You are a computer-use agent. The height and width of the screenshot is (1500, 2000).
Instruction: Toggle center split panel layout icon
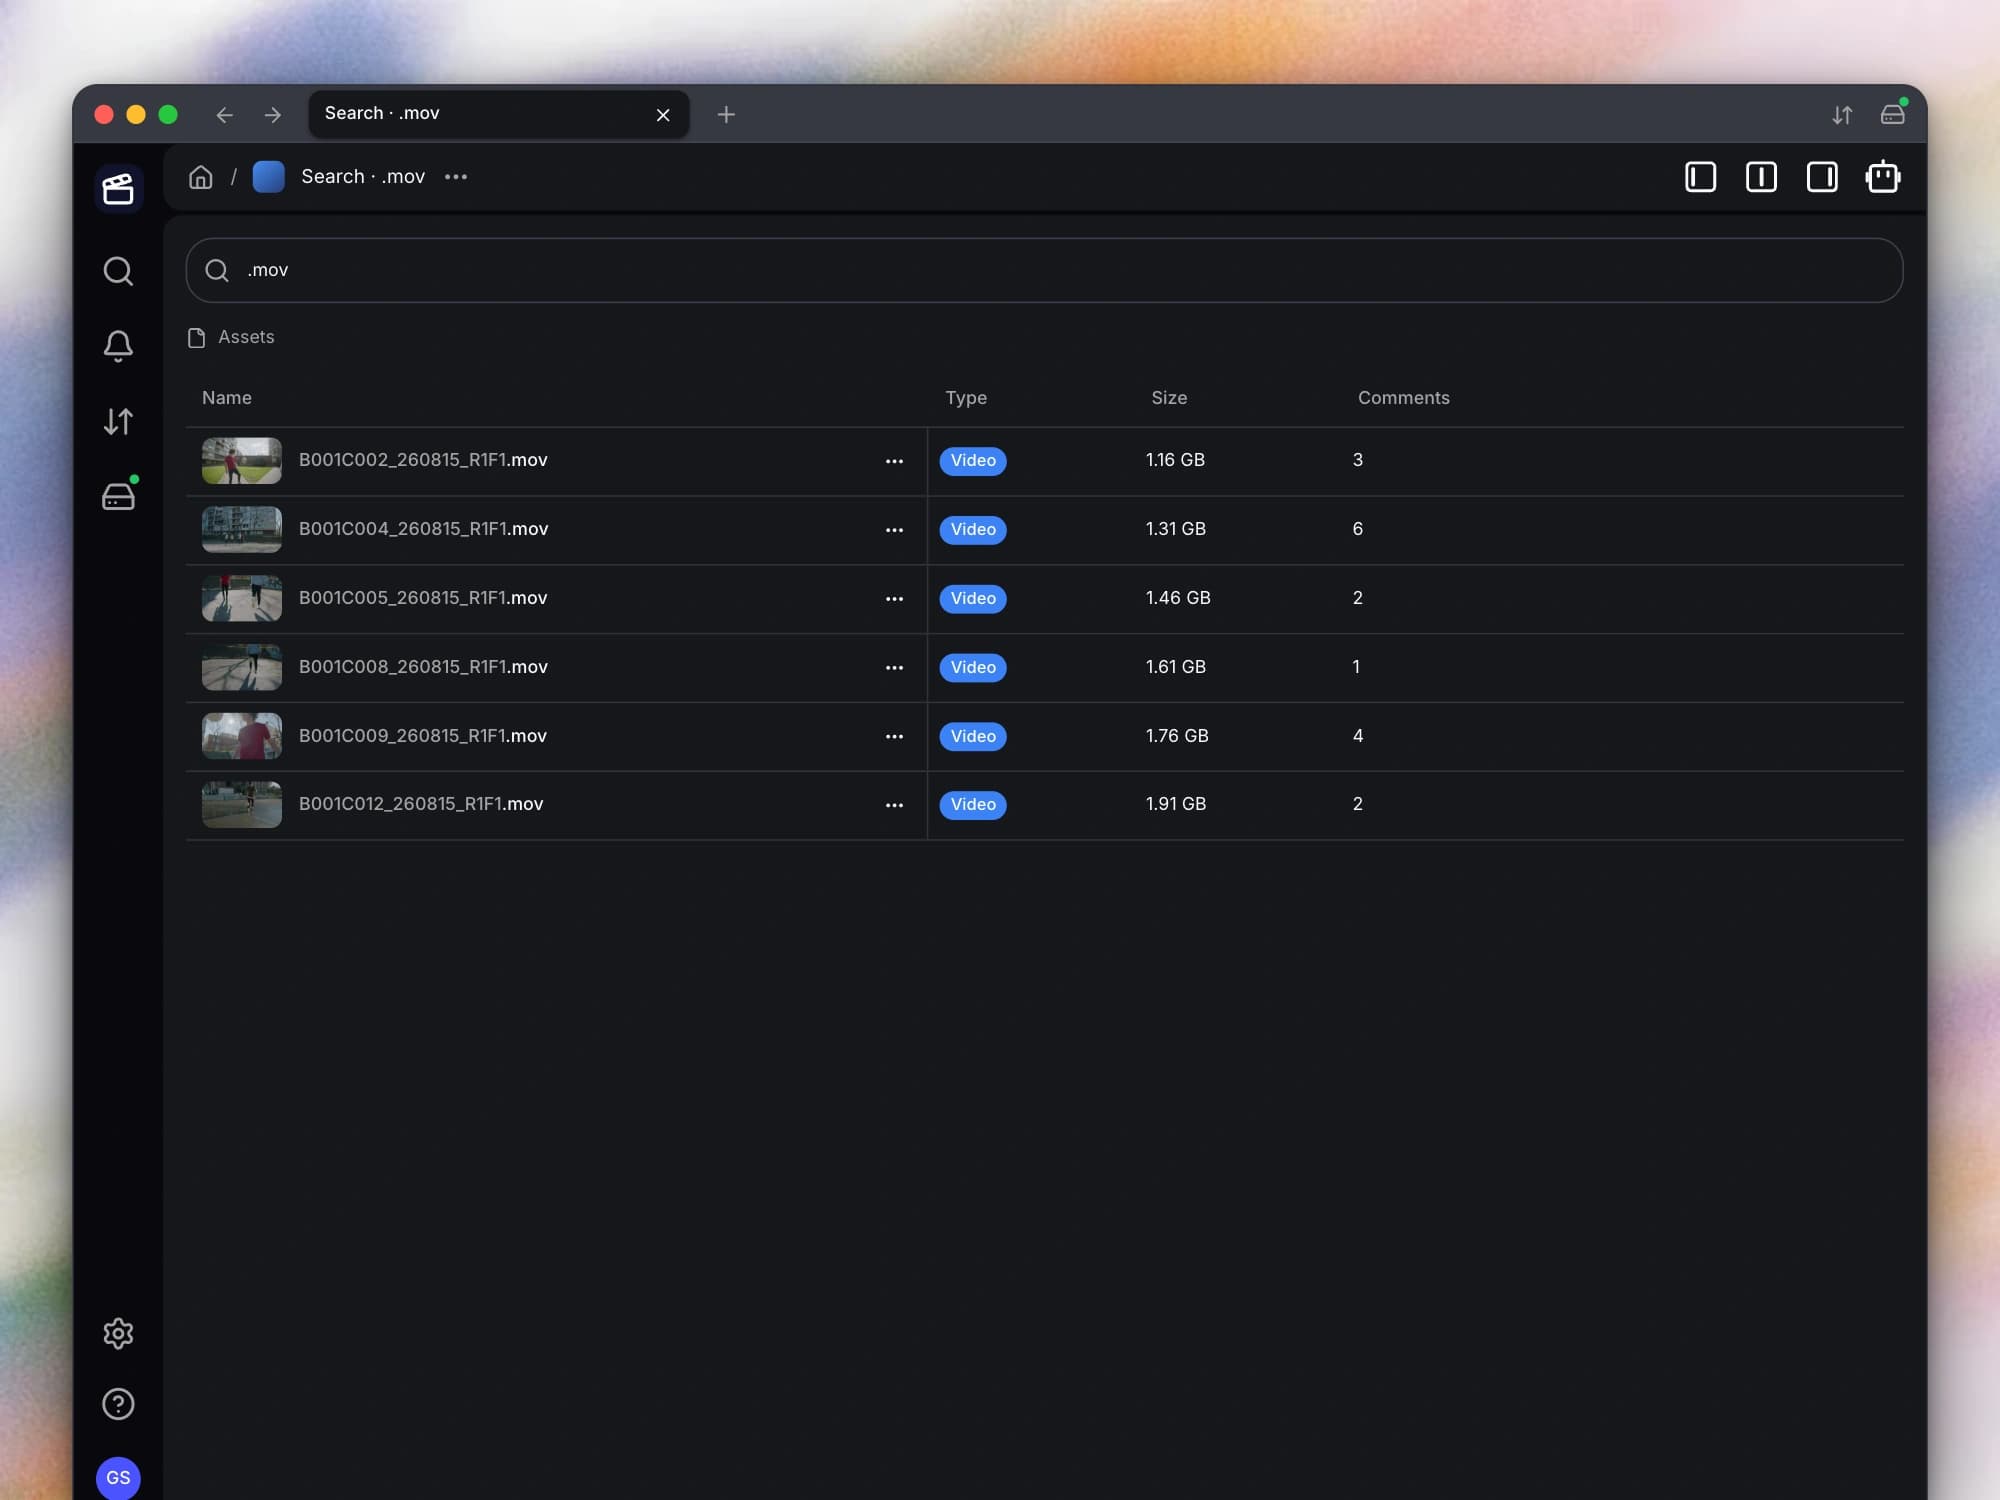1761,177
